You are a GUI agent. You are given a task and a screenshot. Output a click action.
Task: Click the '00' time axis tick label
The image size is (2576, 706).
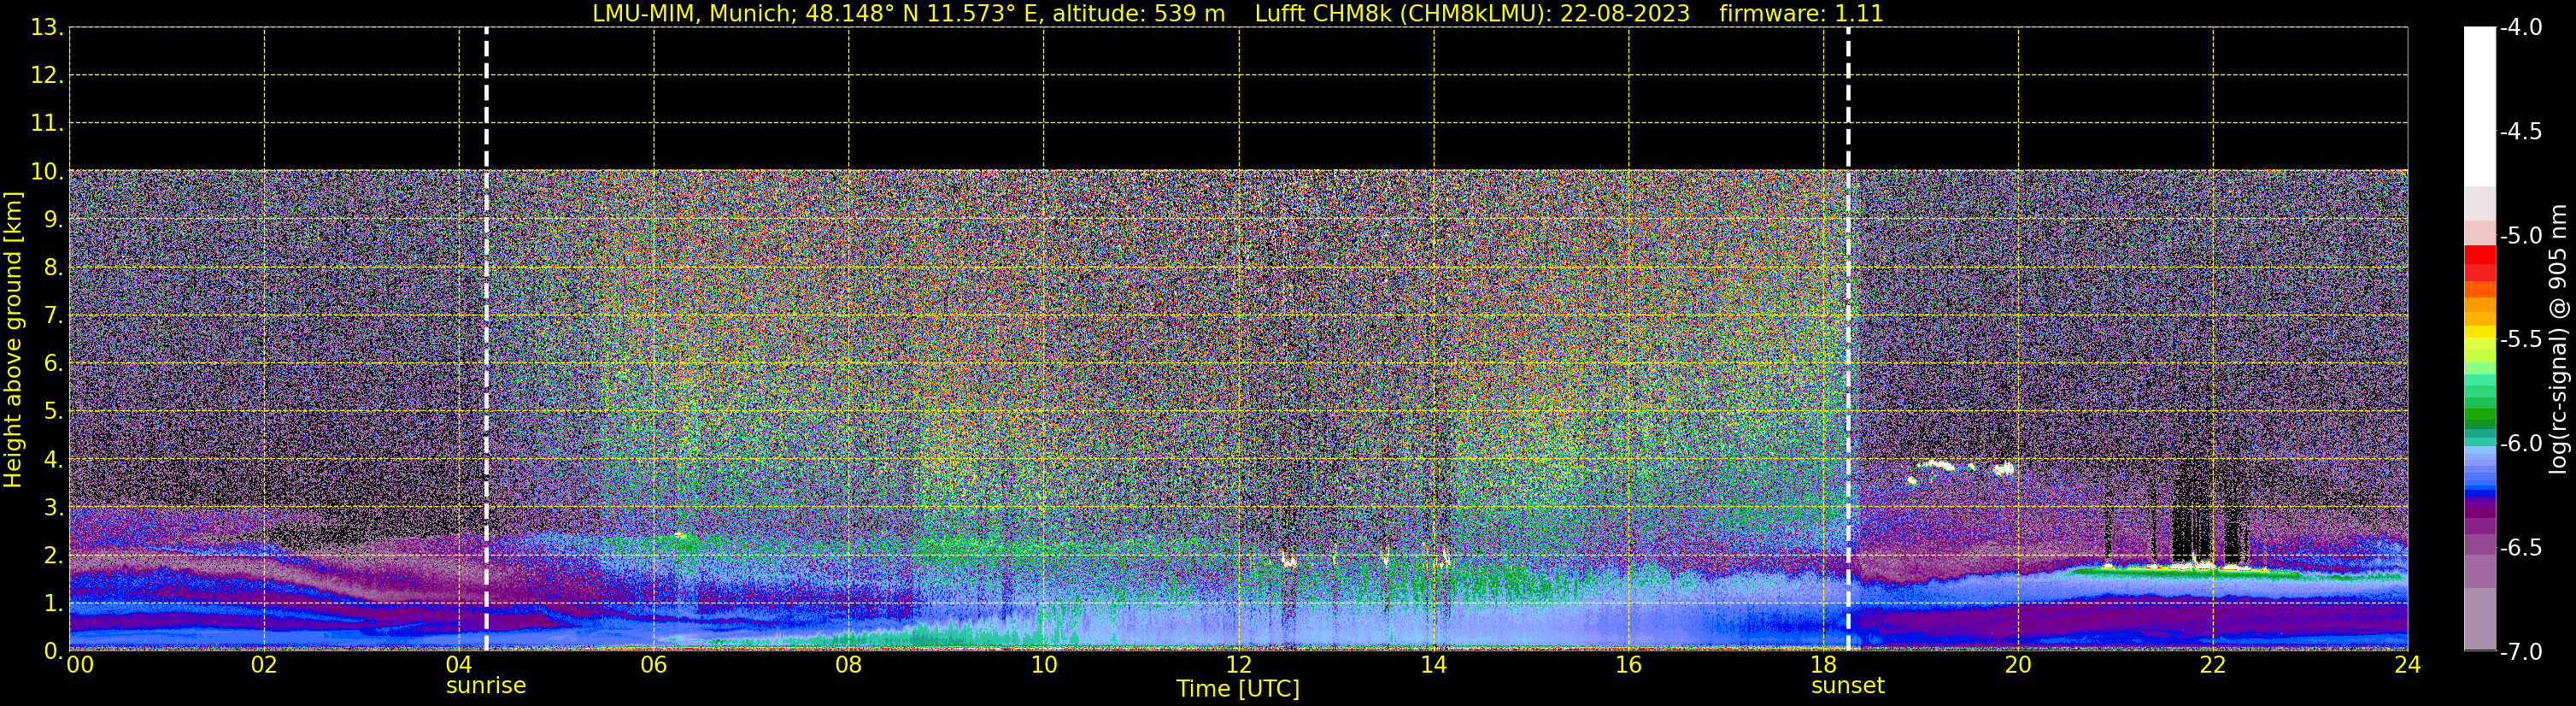(79, 665)
